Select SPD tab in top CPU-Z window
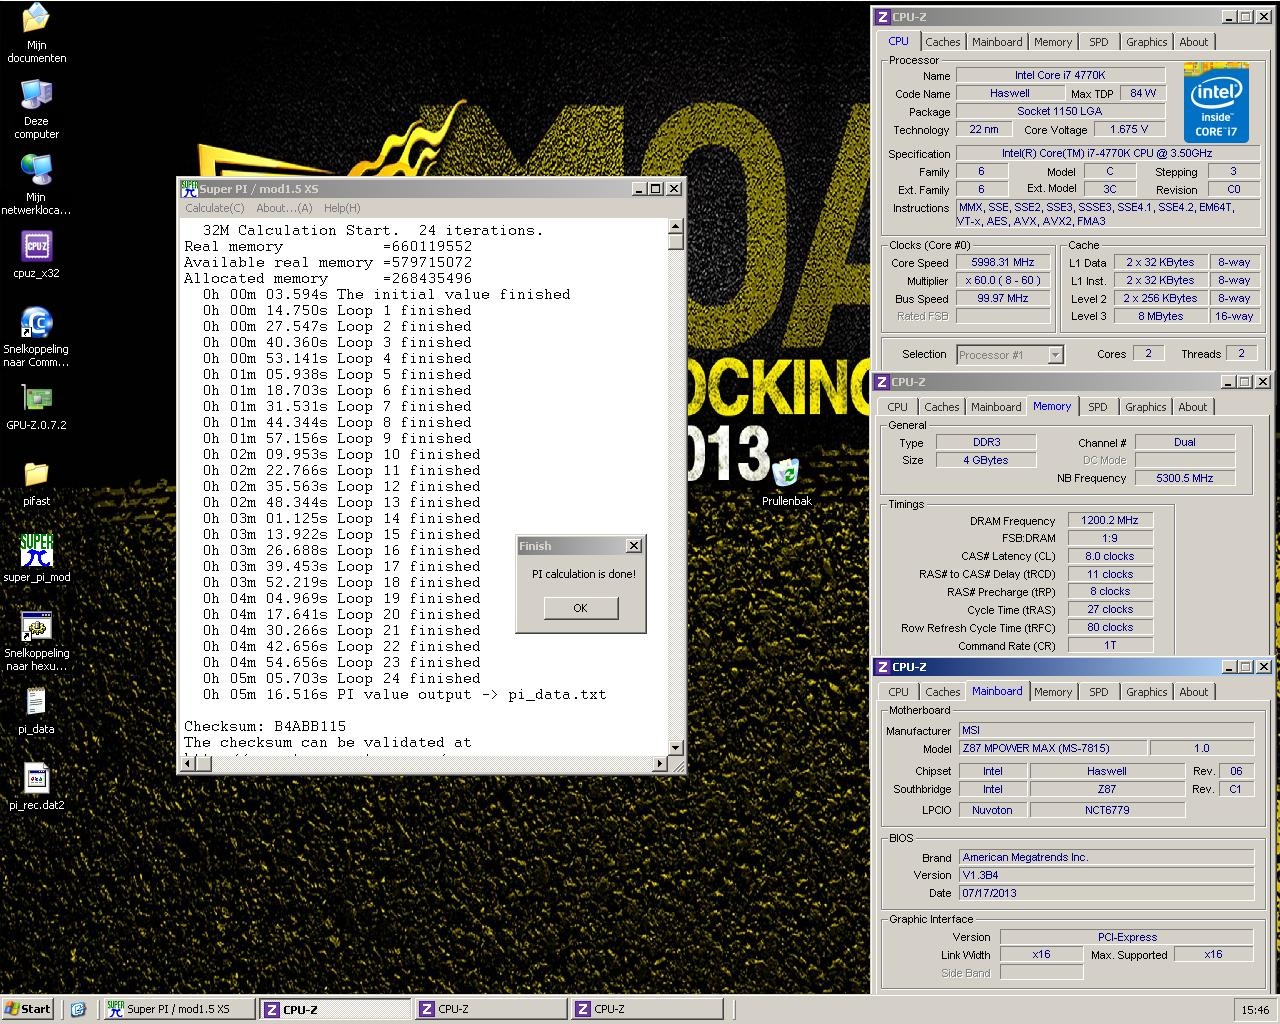Image resolution: width=1280 pixels, height=1024 pixels. (x=1099, y=42)
